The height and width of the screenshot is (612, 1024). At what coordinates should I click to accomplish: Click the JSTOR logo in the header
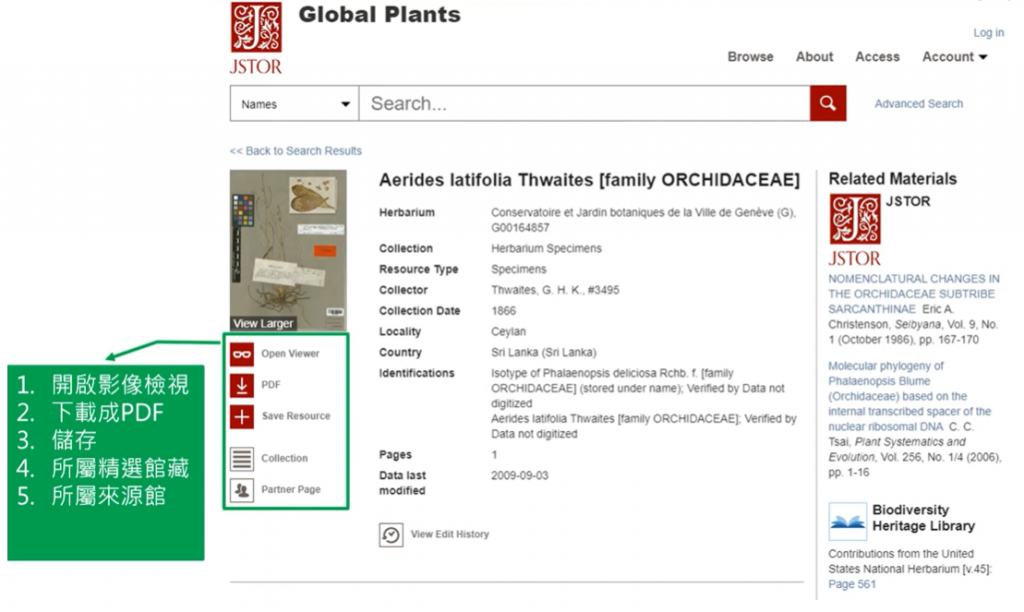(256, 38)
